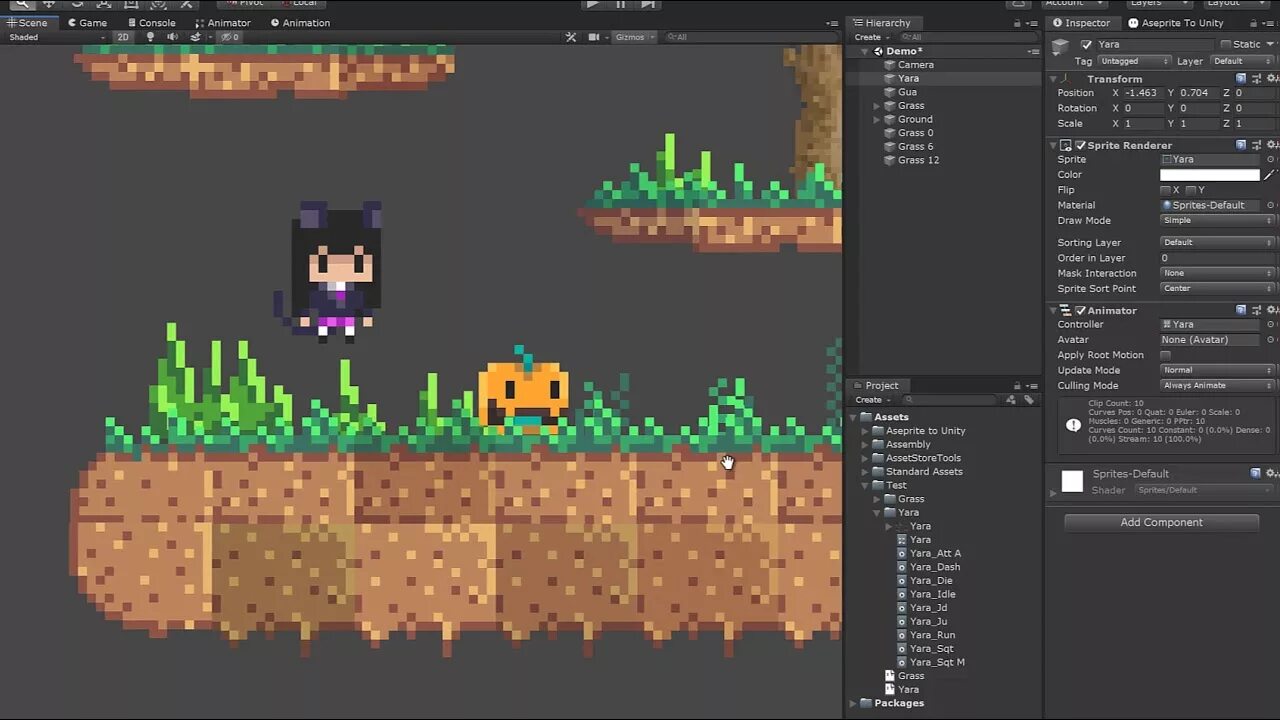Open the Tag dropdown showing Untagged

pos(1134,61)
